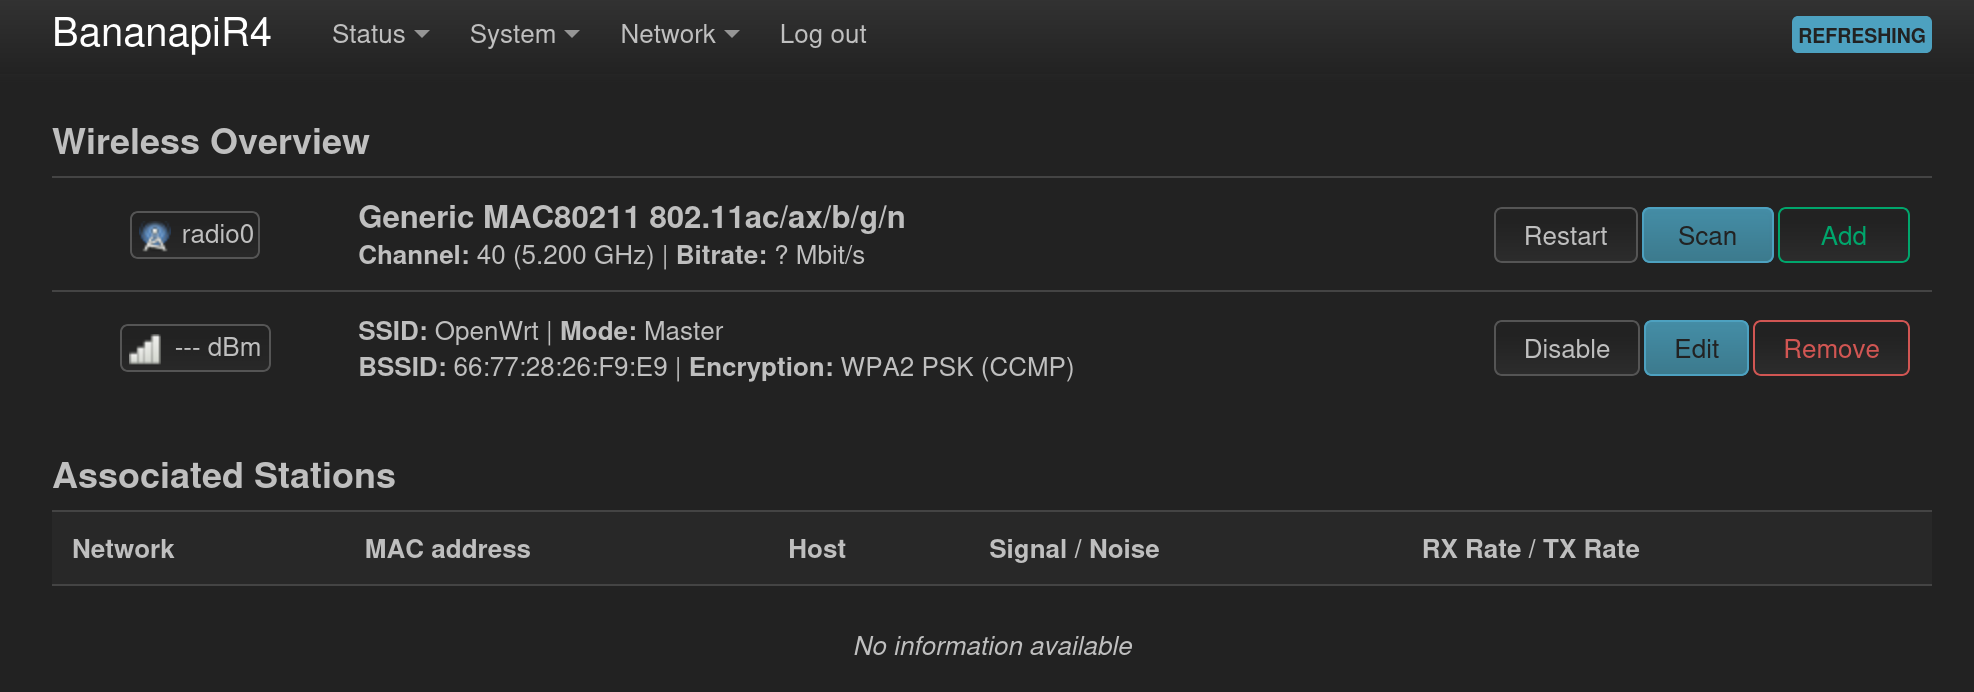This screenshot has width=1974, height=692.
Task: Toggle the REFRESHING auto-refresh indicator
Action: click(x=1861, y=35)
